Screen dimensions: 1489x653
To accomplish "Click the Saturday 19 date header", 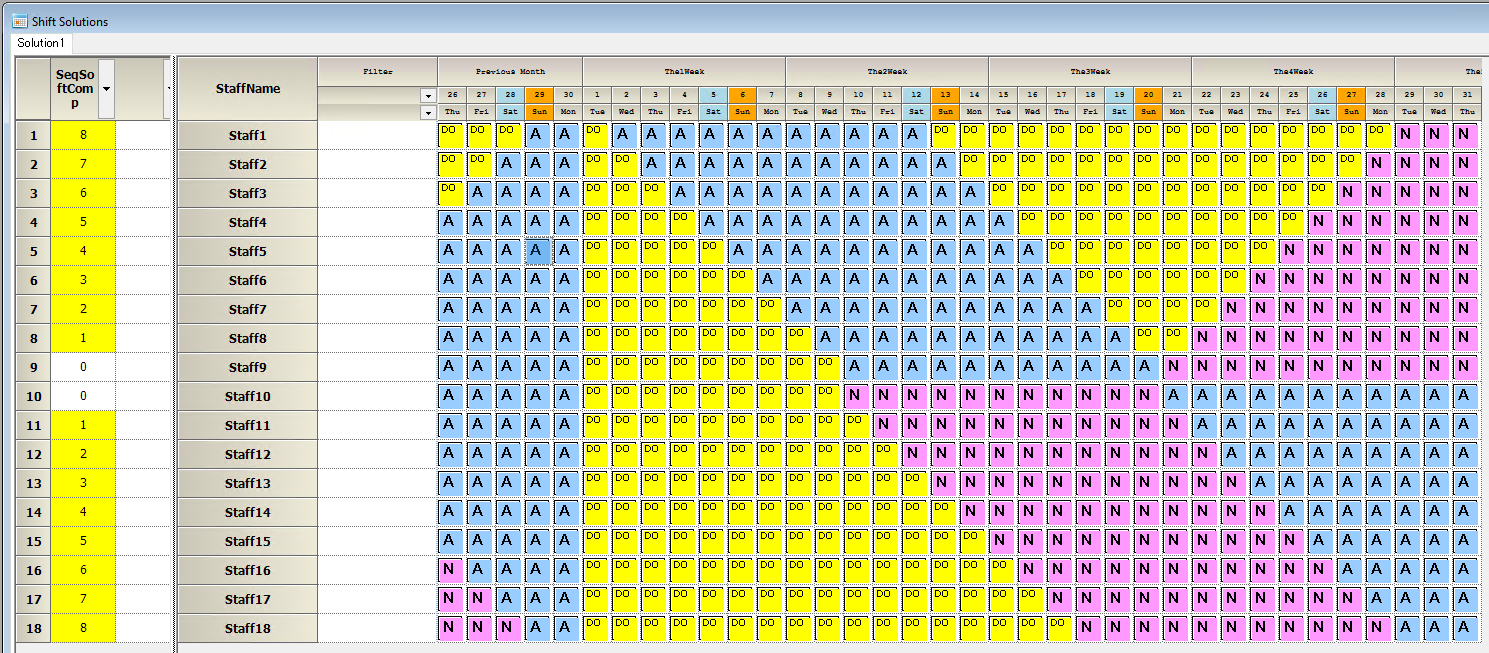I will point(1119,94).
